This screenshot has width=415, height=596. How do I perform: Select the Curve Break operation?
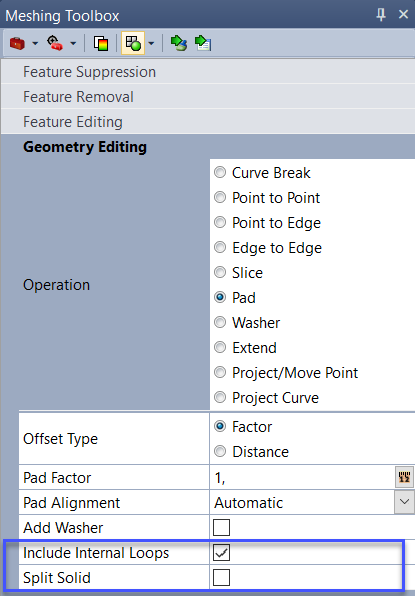tap(220, 173)
